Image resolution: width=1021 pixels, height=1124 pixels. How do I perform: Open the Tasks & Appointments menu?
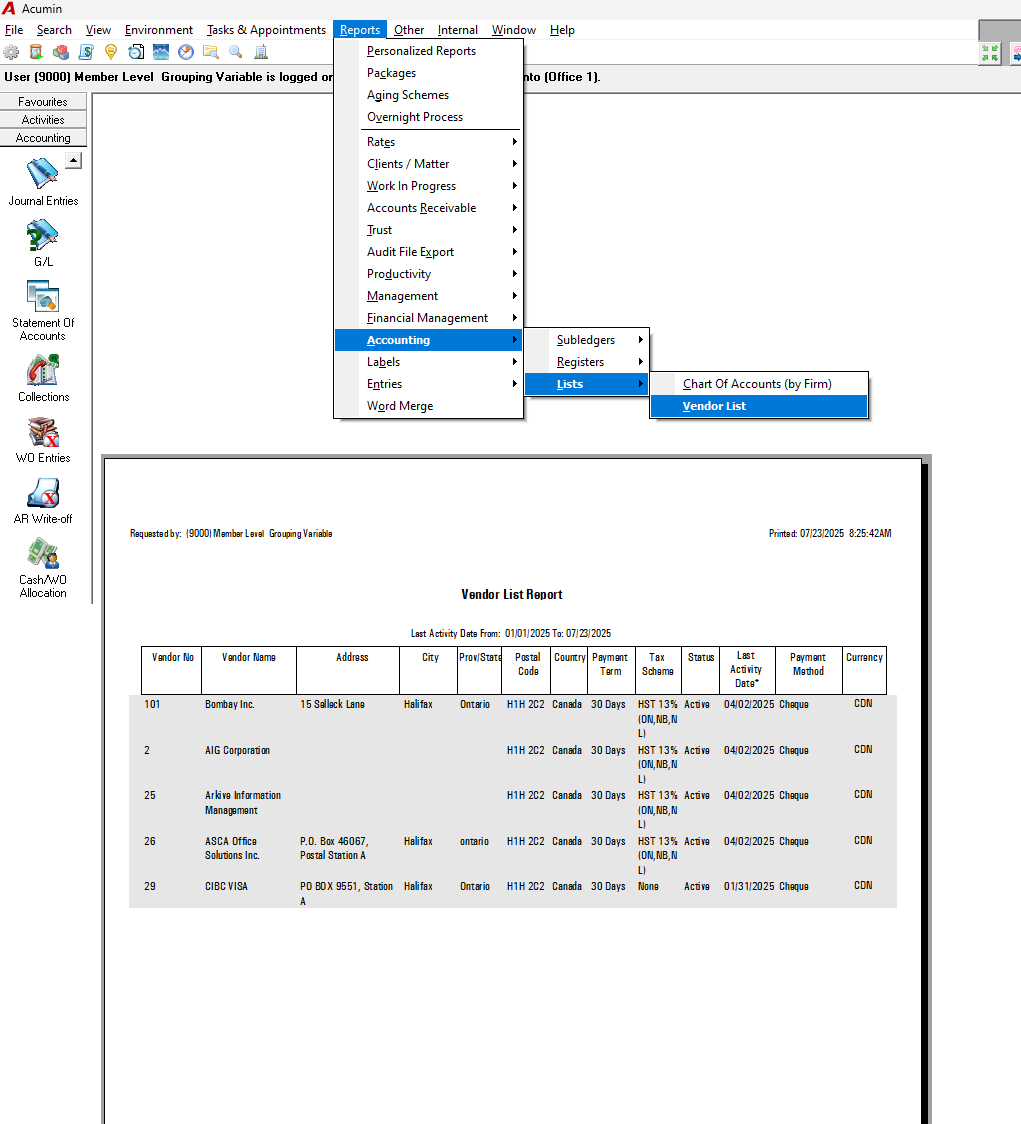(266, 30)
